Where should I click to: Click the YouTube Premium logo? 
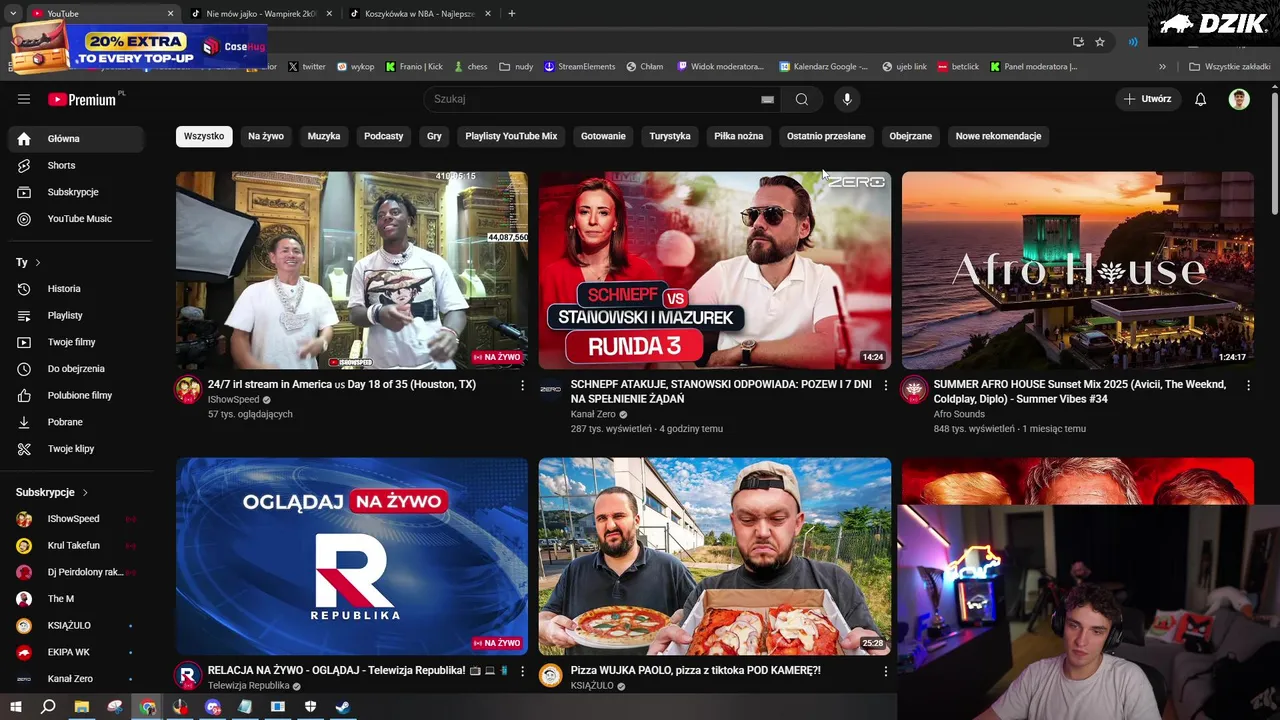click(x=82, y=99)
